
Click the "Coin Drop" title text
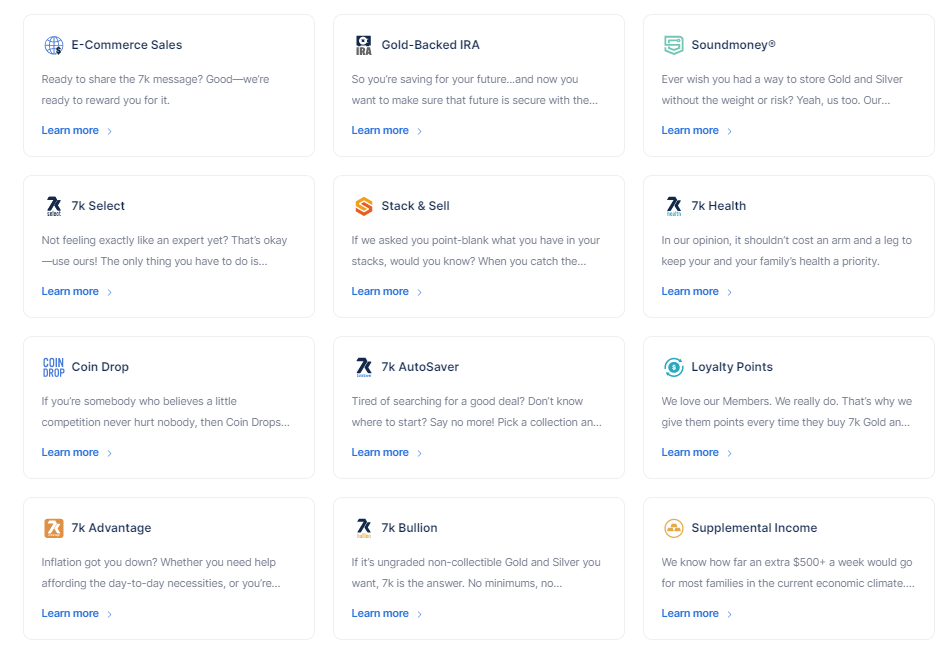pos(100,367)
